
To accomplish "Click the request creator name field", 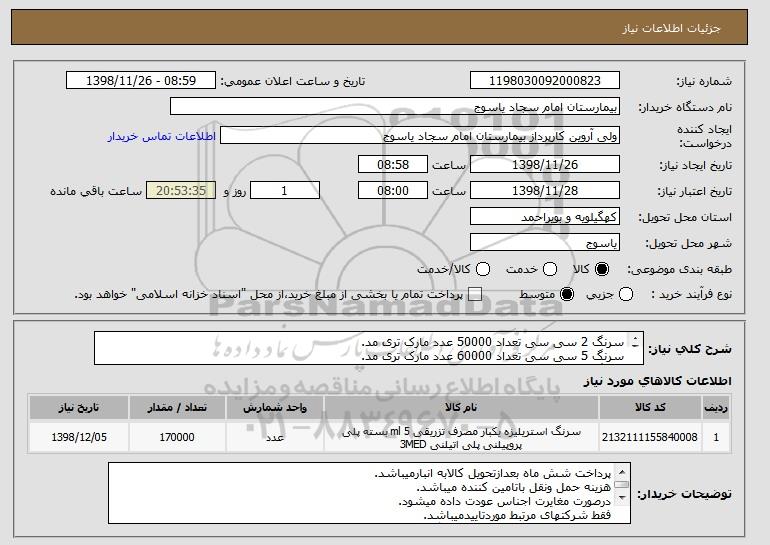I will [420, 136].
